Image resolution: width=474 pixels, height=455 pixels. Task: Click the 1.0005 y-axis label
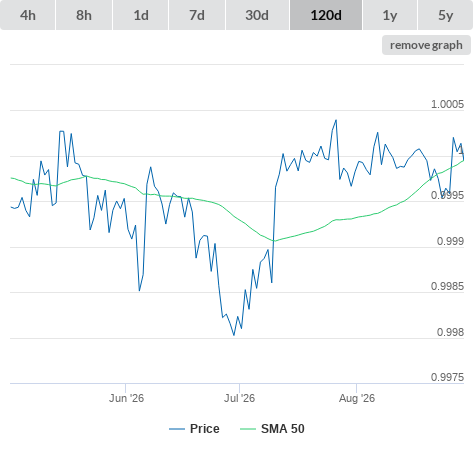(x=447, y=104)
